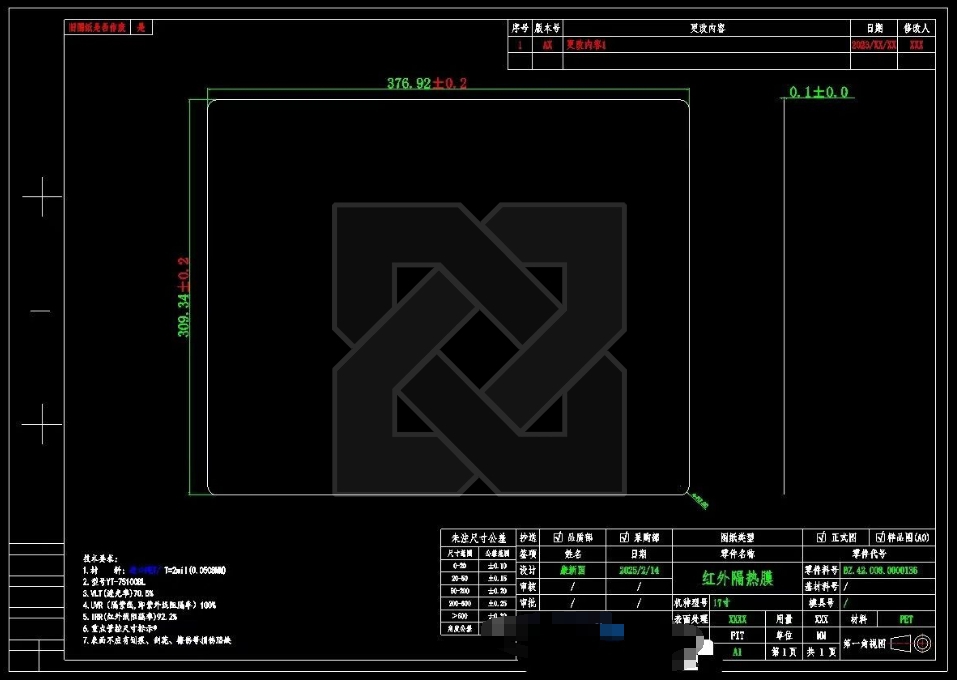The image size is (959, 680).
Task: Click the 抄送 label
Action: click(x=528, y=538)
